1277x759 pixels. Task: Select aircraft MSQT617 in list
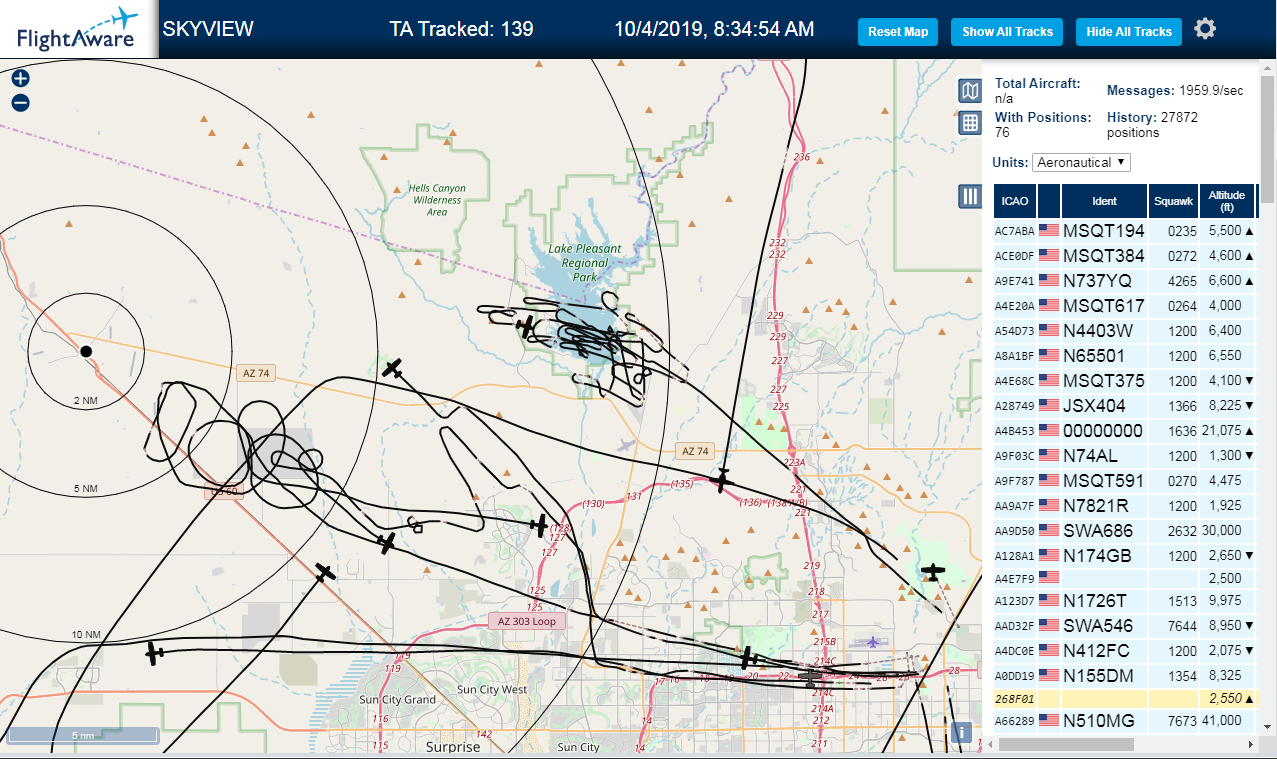tap(1124, 306)
